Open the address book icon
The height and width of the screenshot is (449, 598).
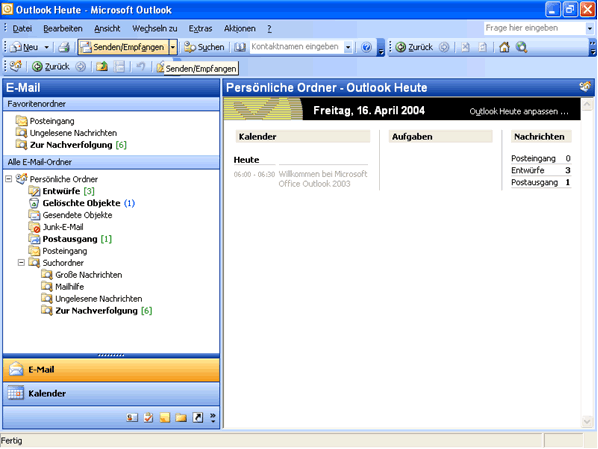click(x=240, y=47)
